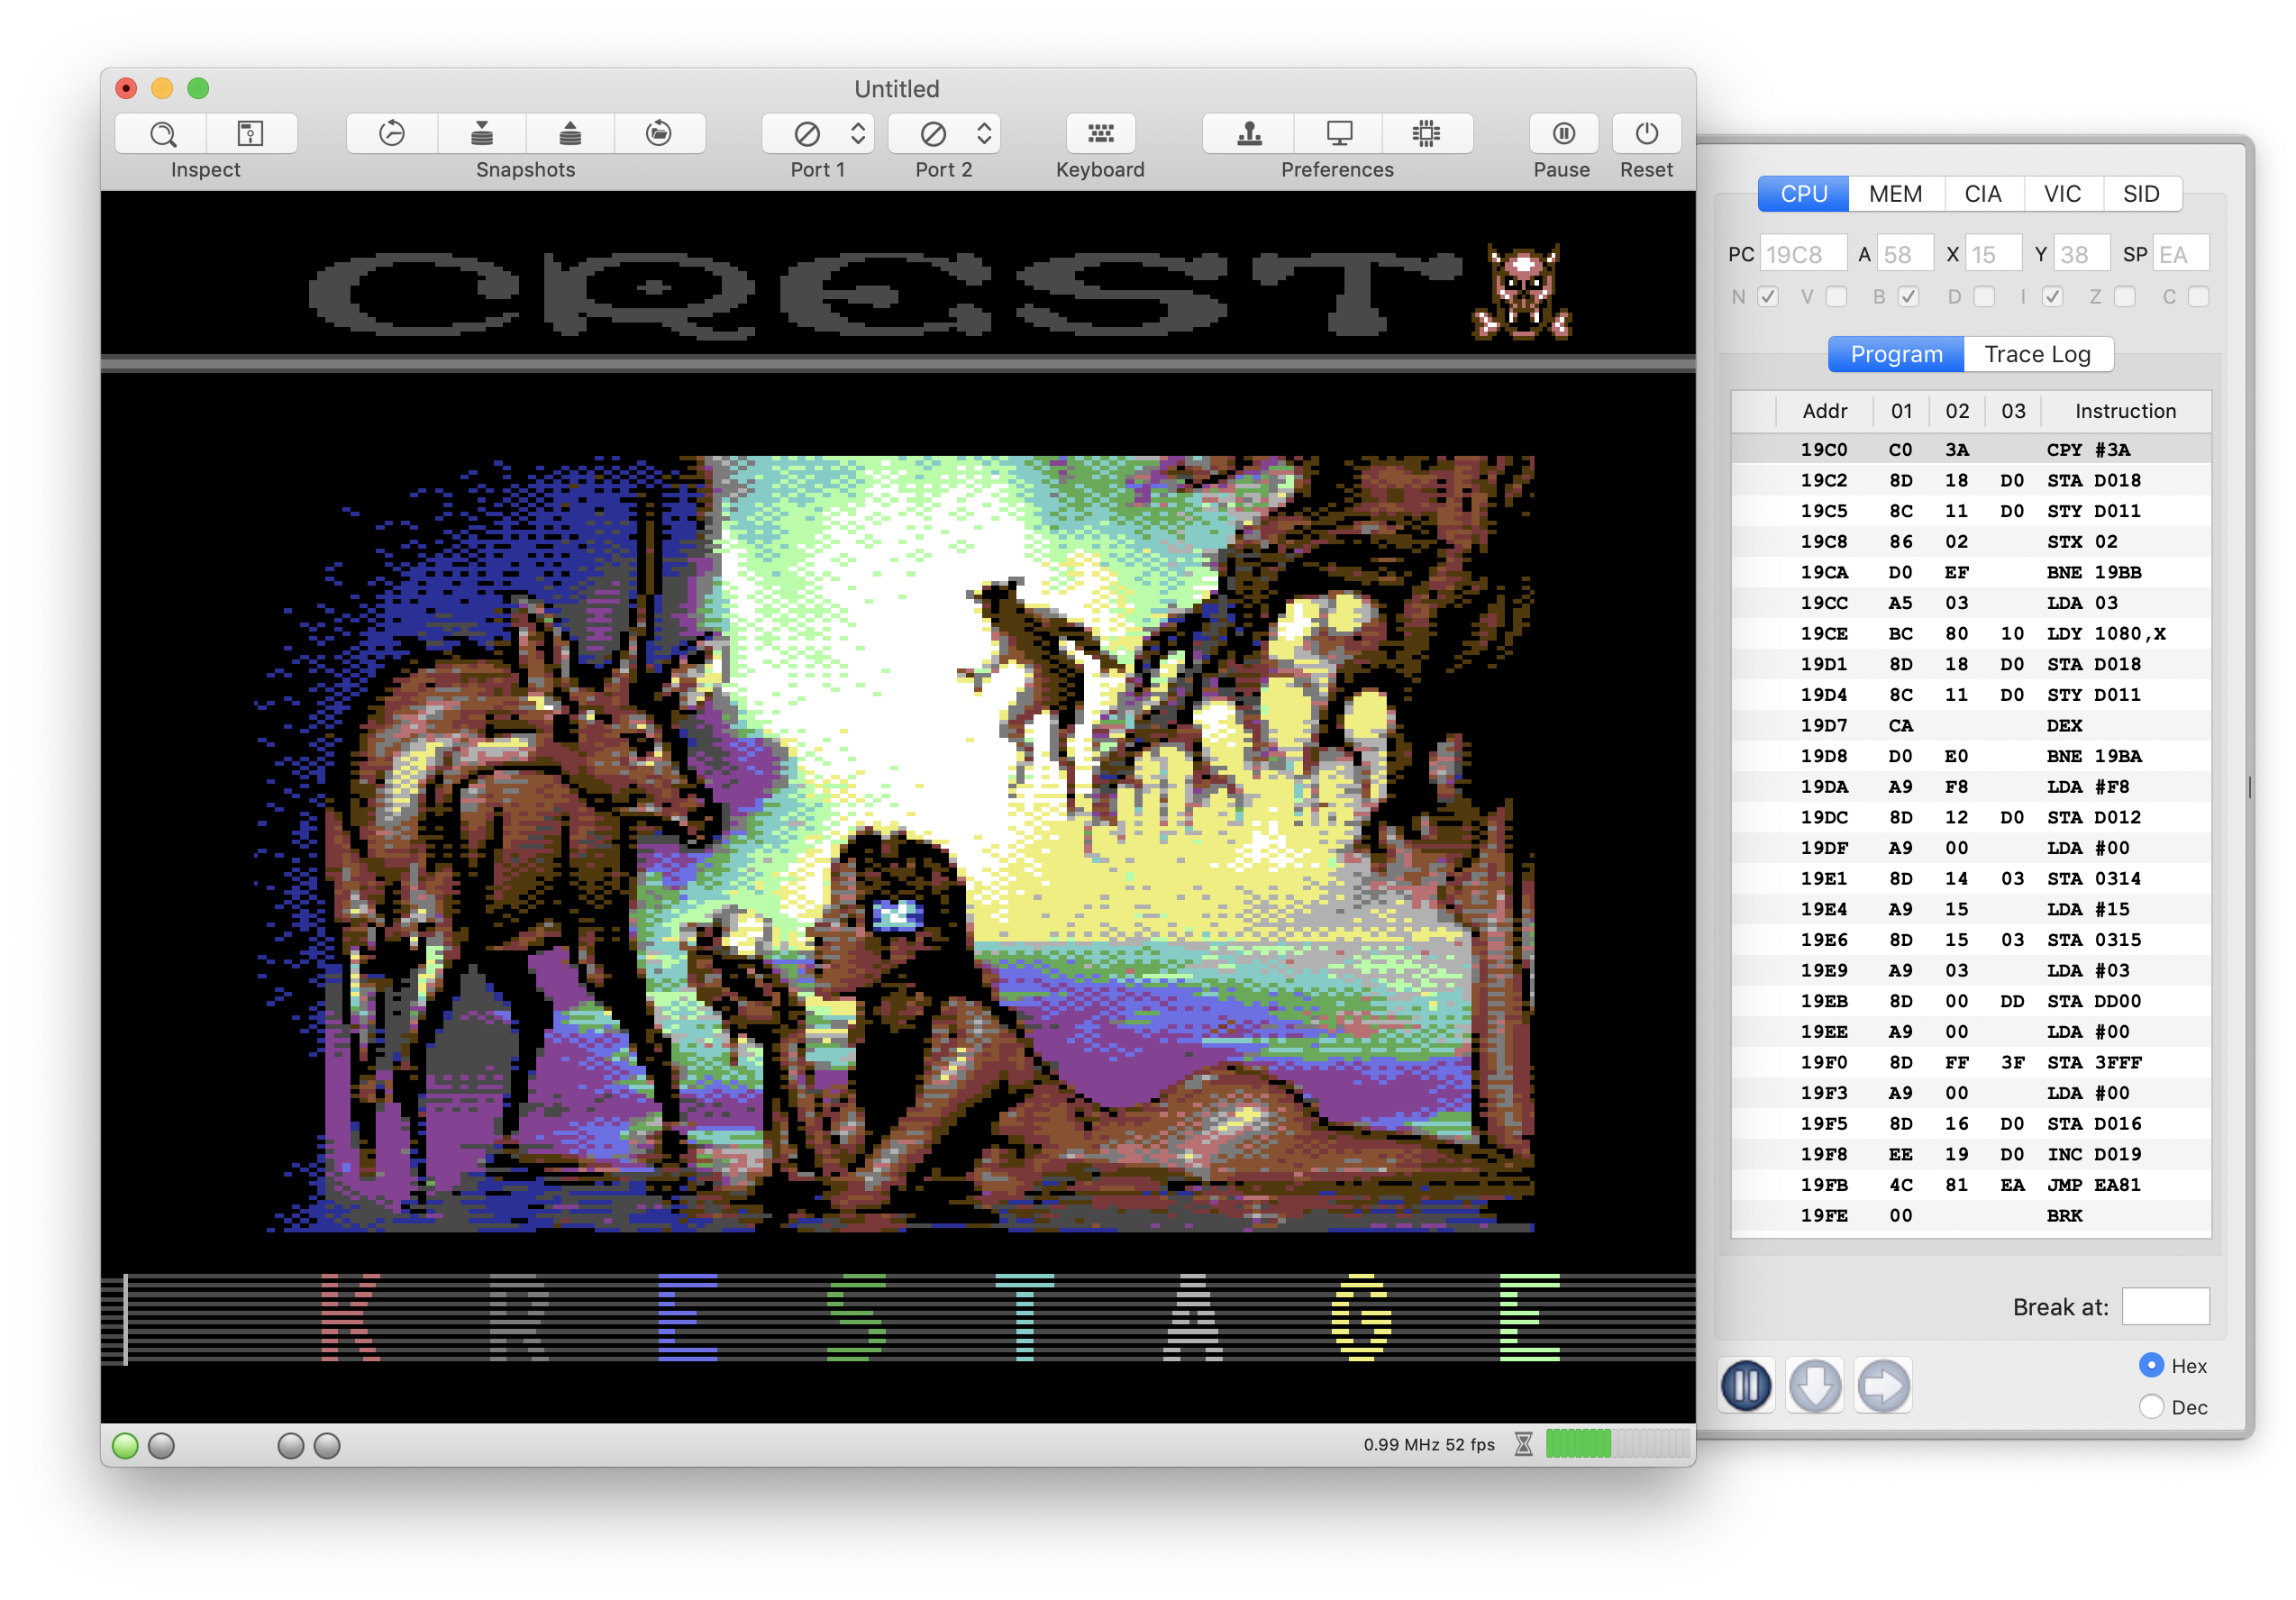The height and width of the screenshot is (1600, 2296).
Task: Click the restore snapshot (up arrow) icon
Action: (x=570, y=133)
